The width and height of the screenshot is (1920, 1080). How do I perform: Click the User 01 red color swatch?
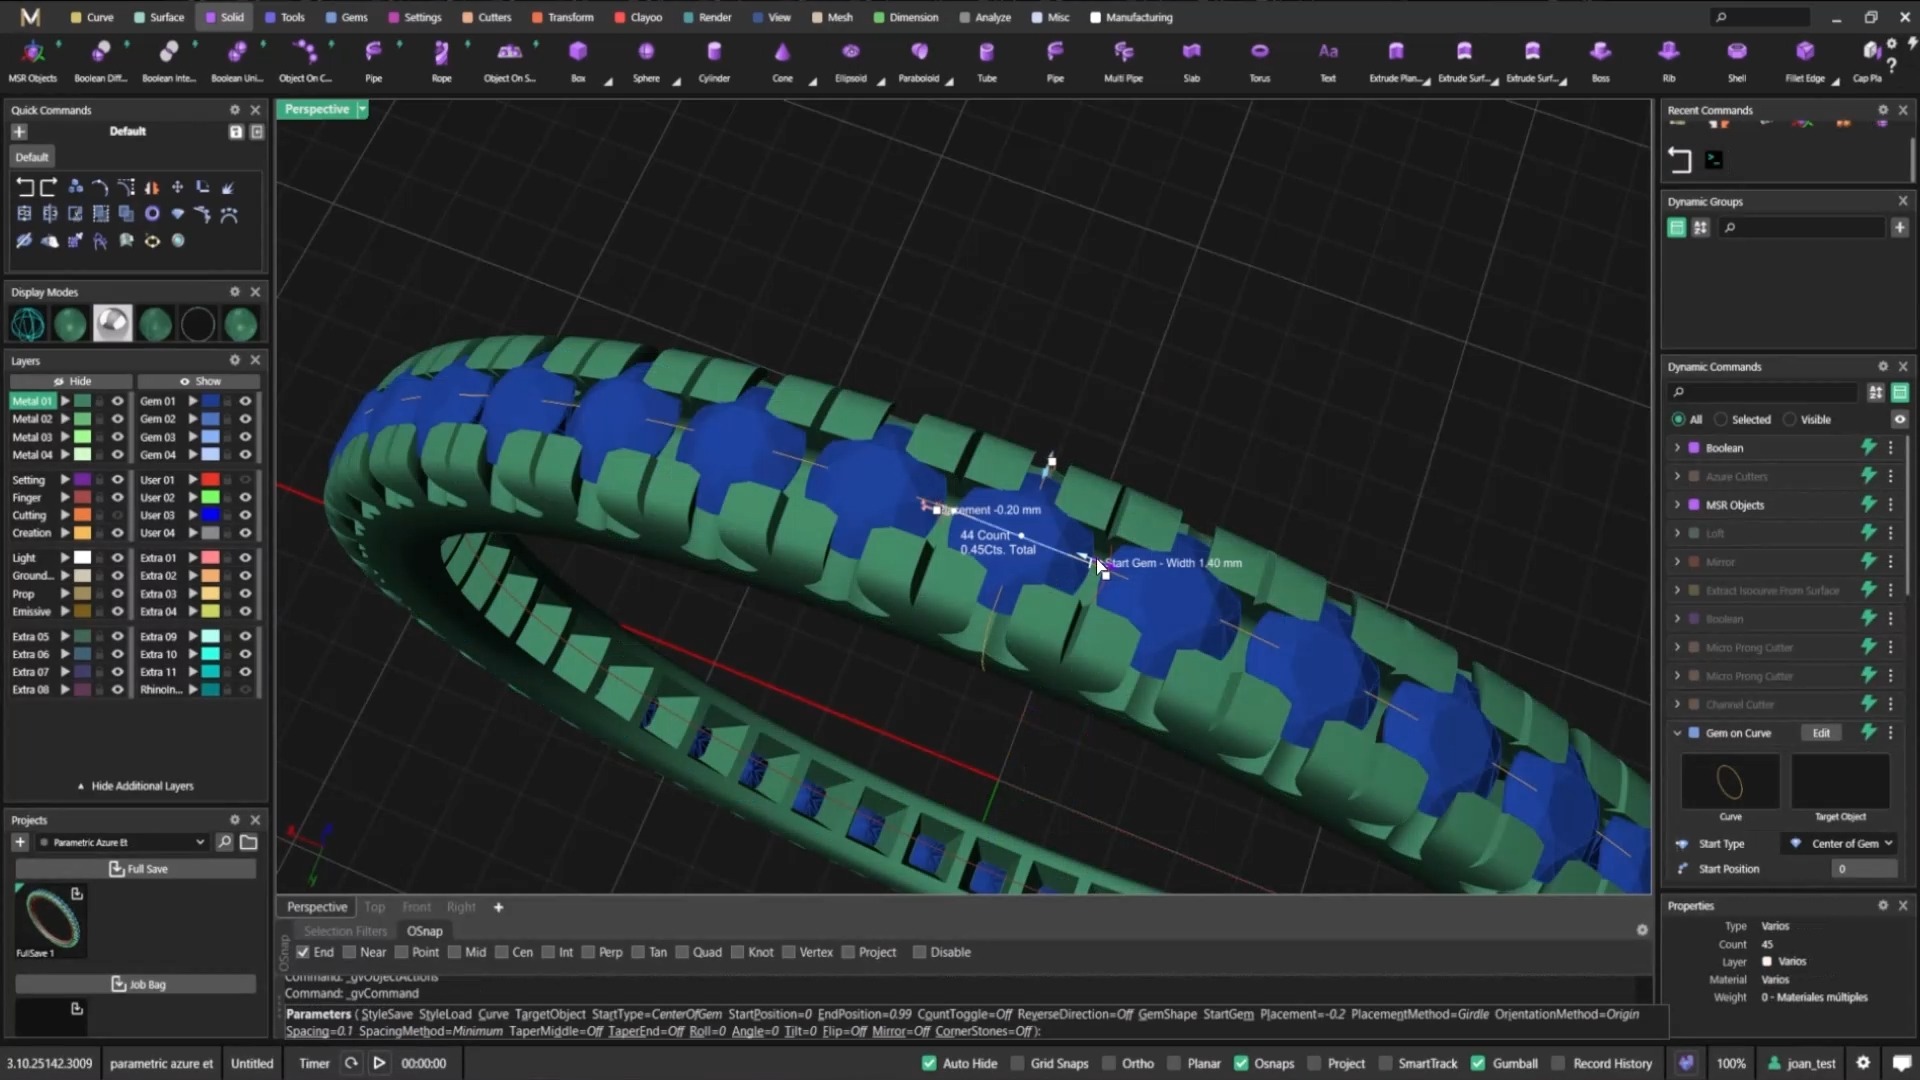pos(210,480)
